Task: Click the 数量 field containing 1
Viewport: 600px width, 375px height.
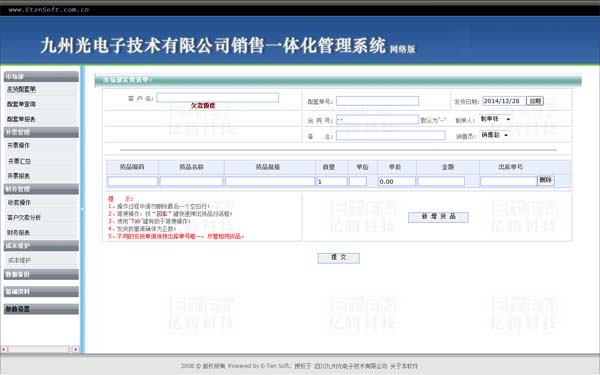Action: 332,181
